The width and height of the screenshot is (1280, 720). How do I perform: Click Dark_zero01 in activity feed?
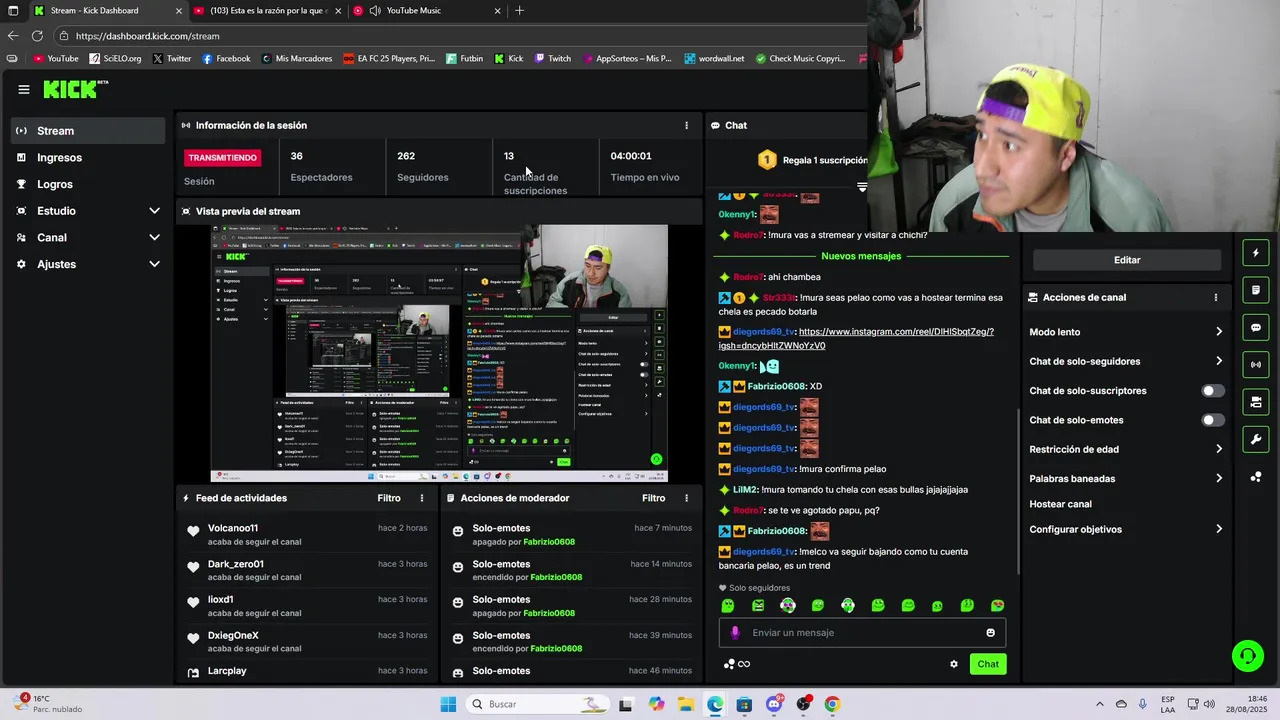236,564
